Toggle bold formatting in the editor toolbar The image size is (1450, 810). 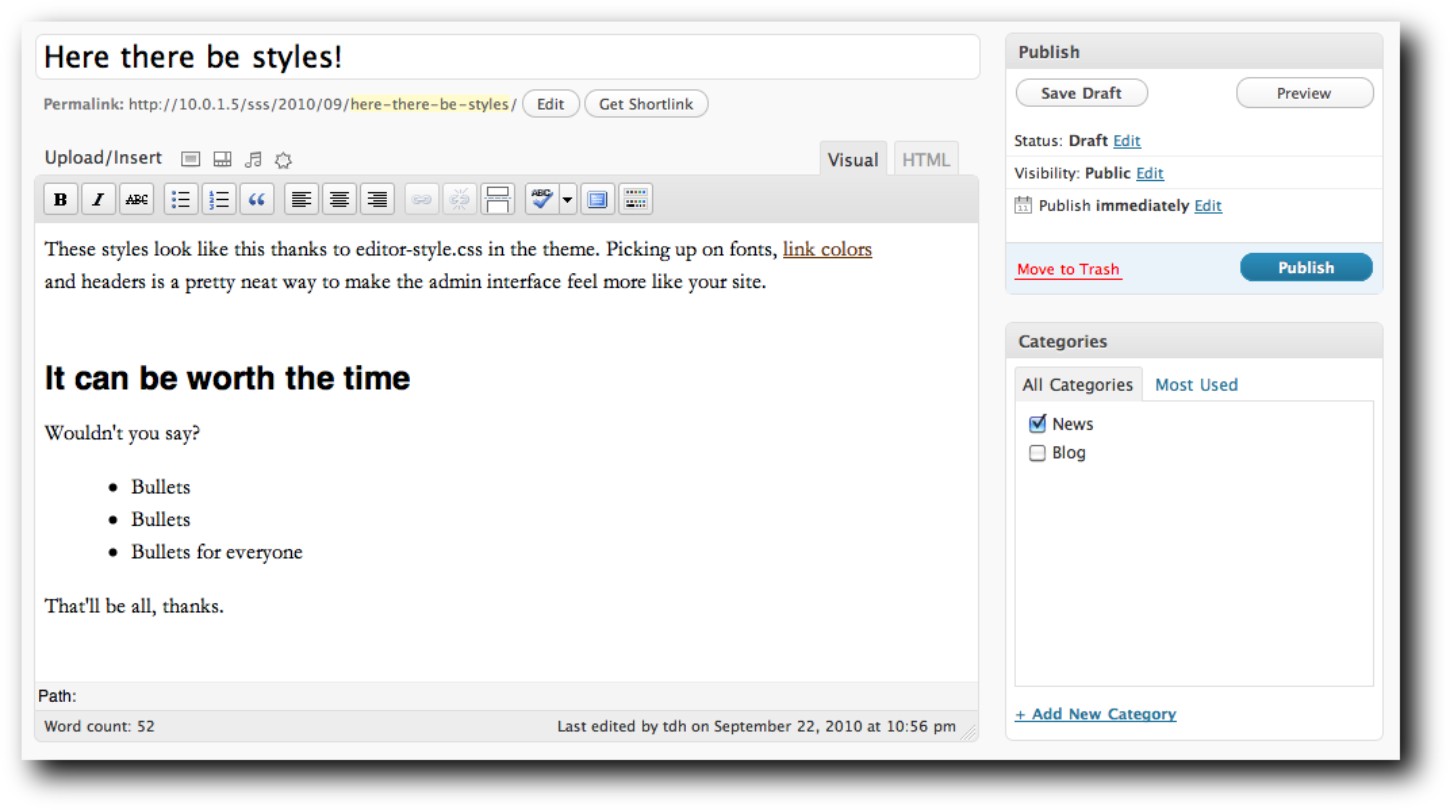point(61,199)
